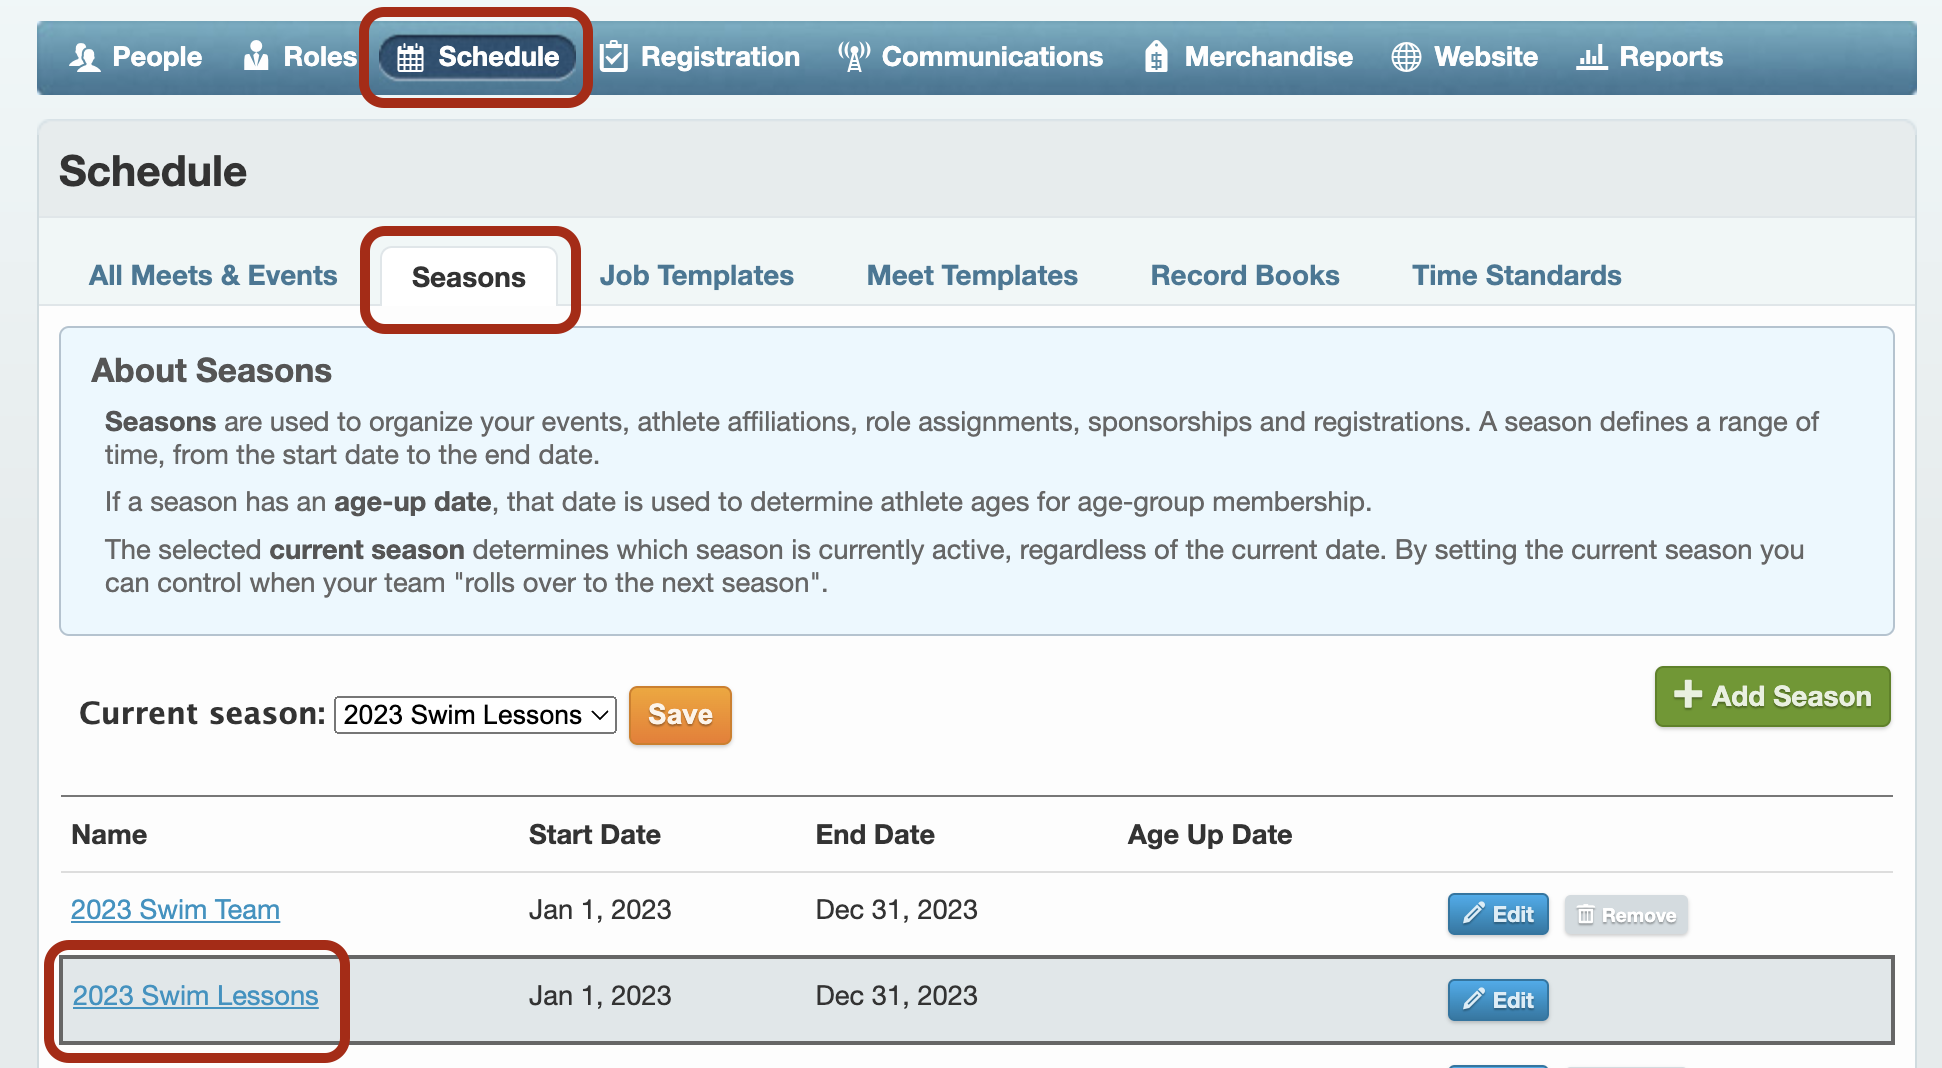Viewport: 1942px width, 1068px height.
Task: Open the 2023 Swim Lessons link
Action: [195, 996]
